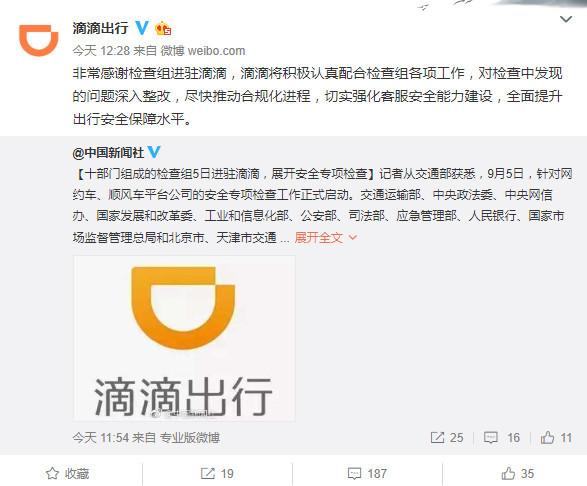Toggle 收藏 to favorite this post
The height and width of the screenshot is (486, 587).
click(67, 473)
